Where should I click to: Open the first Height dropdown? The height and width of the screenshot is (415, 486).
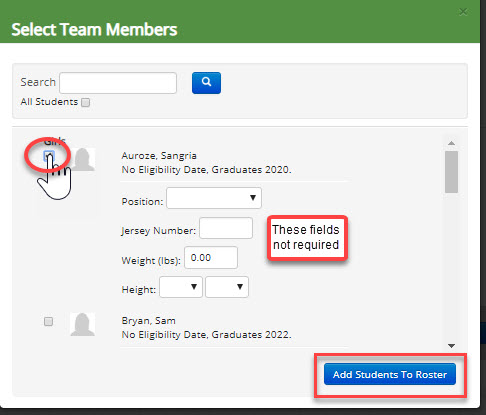pyautogui.click(x=181, y=287)
